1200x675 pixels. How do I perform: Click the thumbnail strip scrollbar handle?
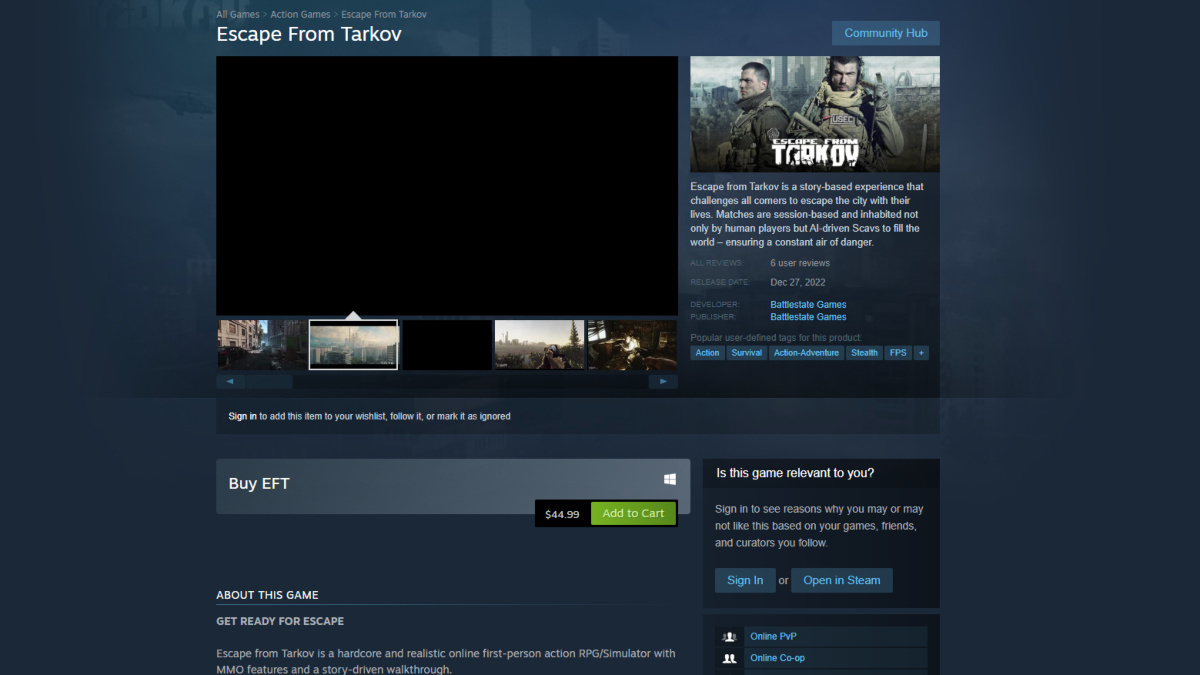click(x=269, y=382)
